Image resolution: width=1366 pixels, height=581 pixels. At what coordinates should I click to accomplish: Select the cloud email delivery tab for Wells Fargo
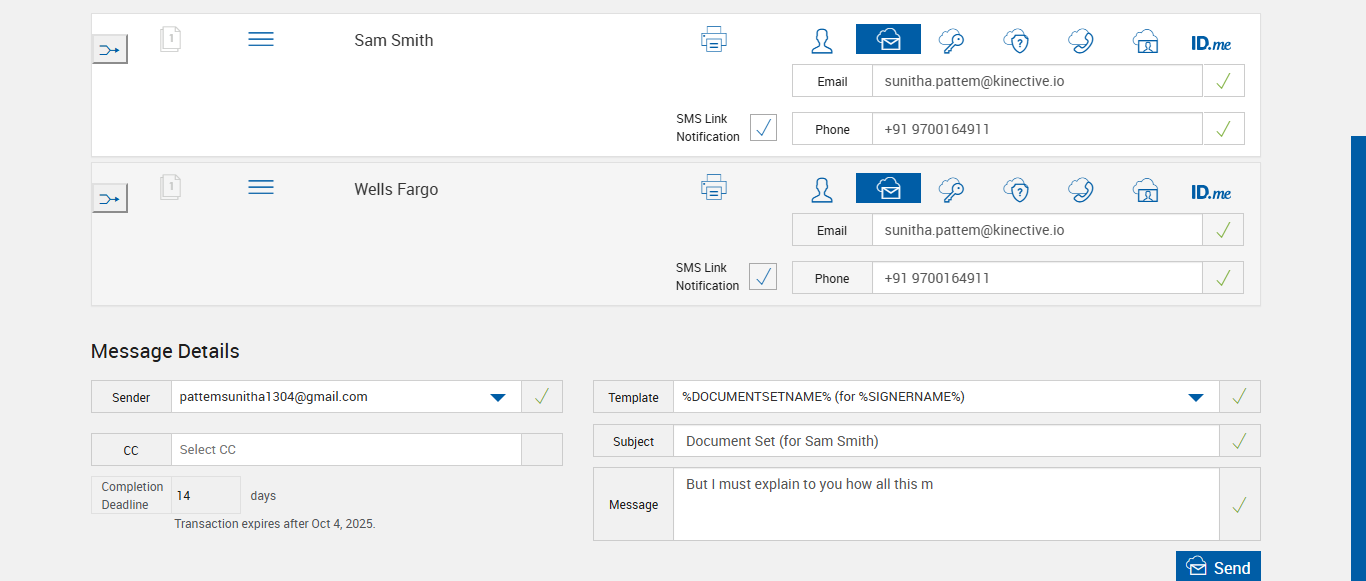888,189
